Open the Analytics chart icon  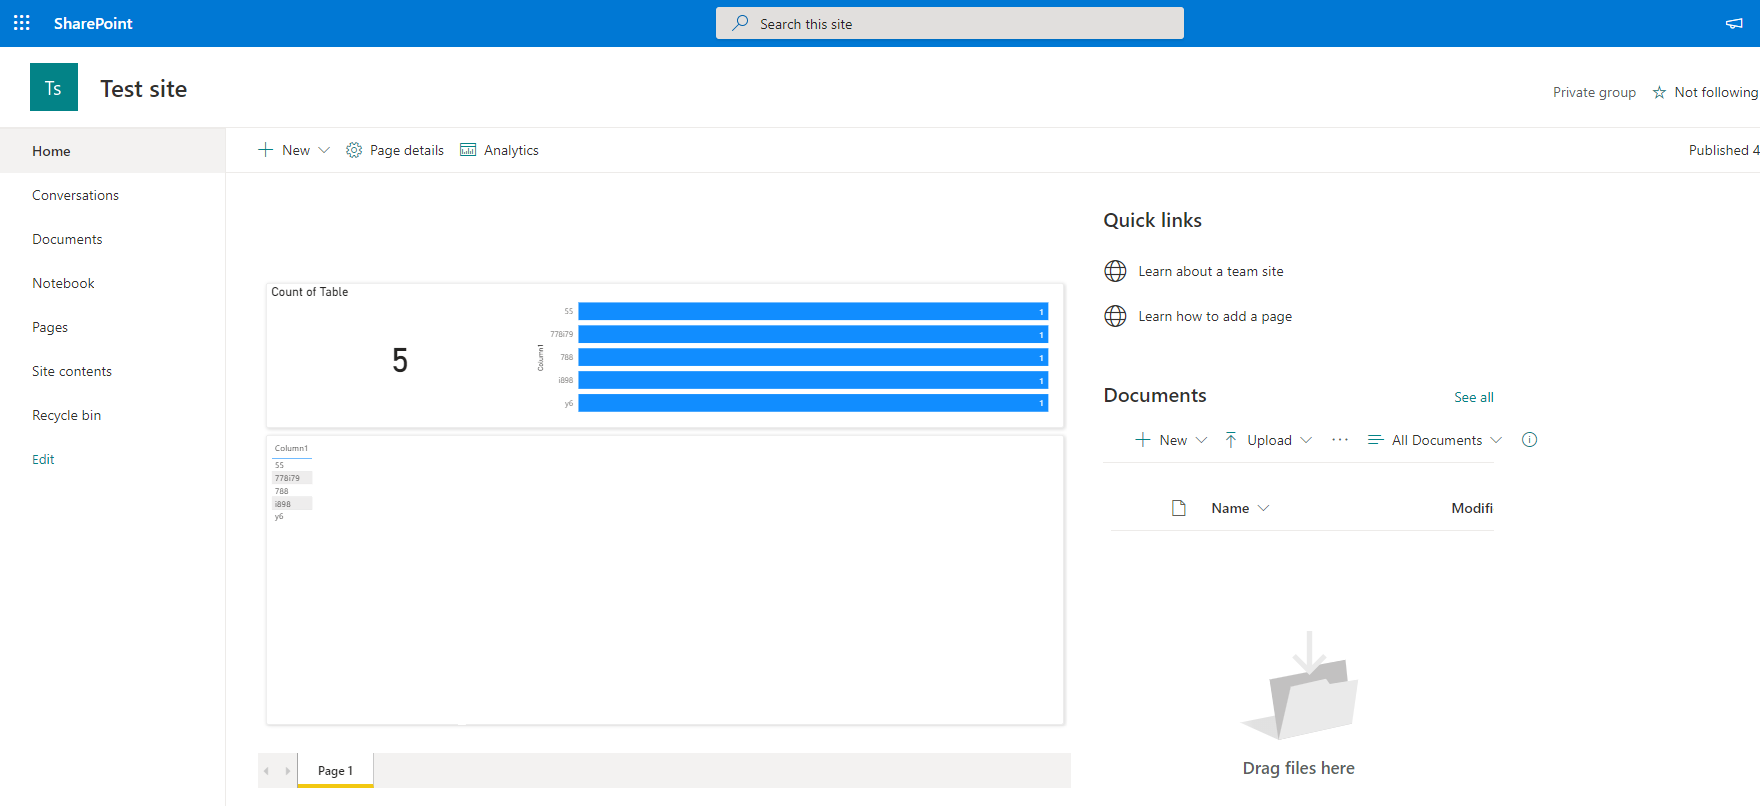(x=468, y=150)
